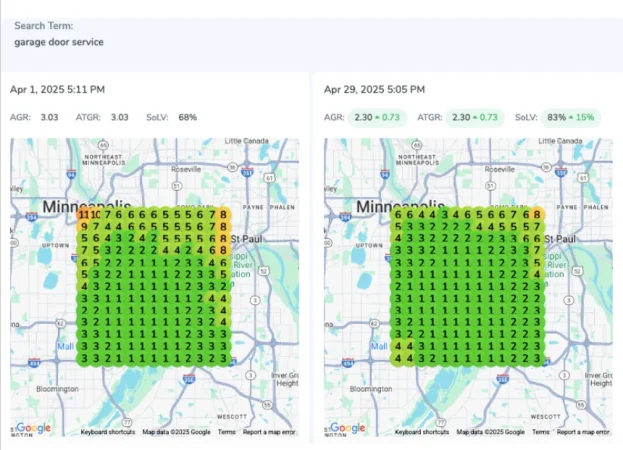The image size is (623, 450).
Task: Open the Terms link on left map
Action: tap(226, 432)
